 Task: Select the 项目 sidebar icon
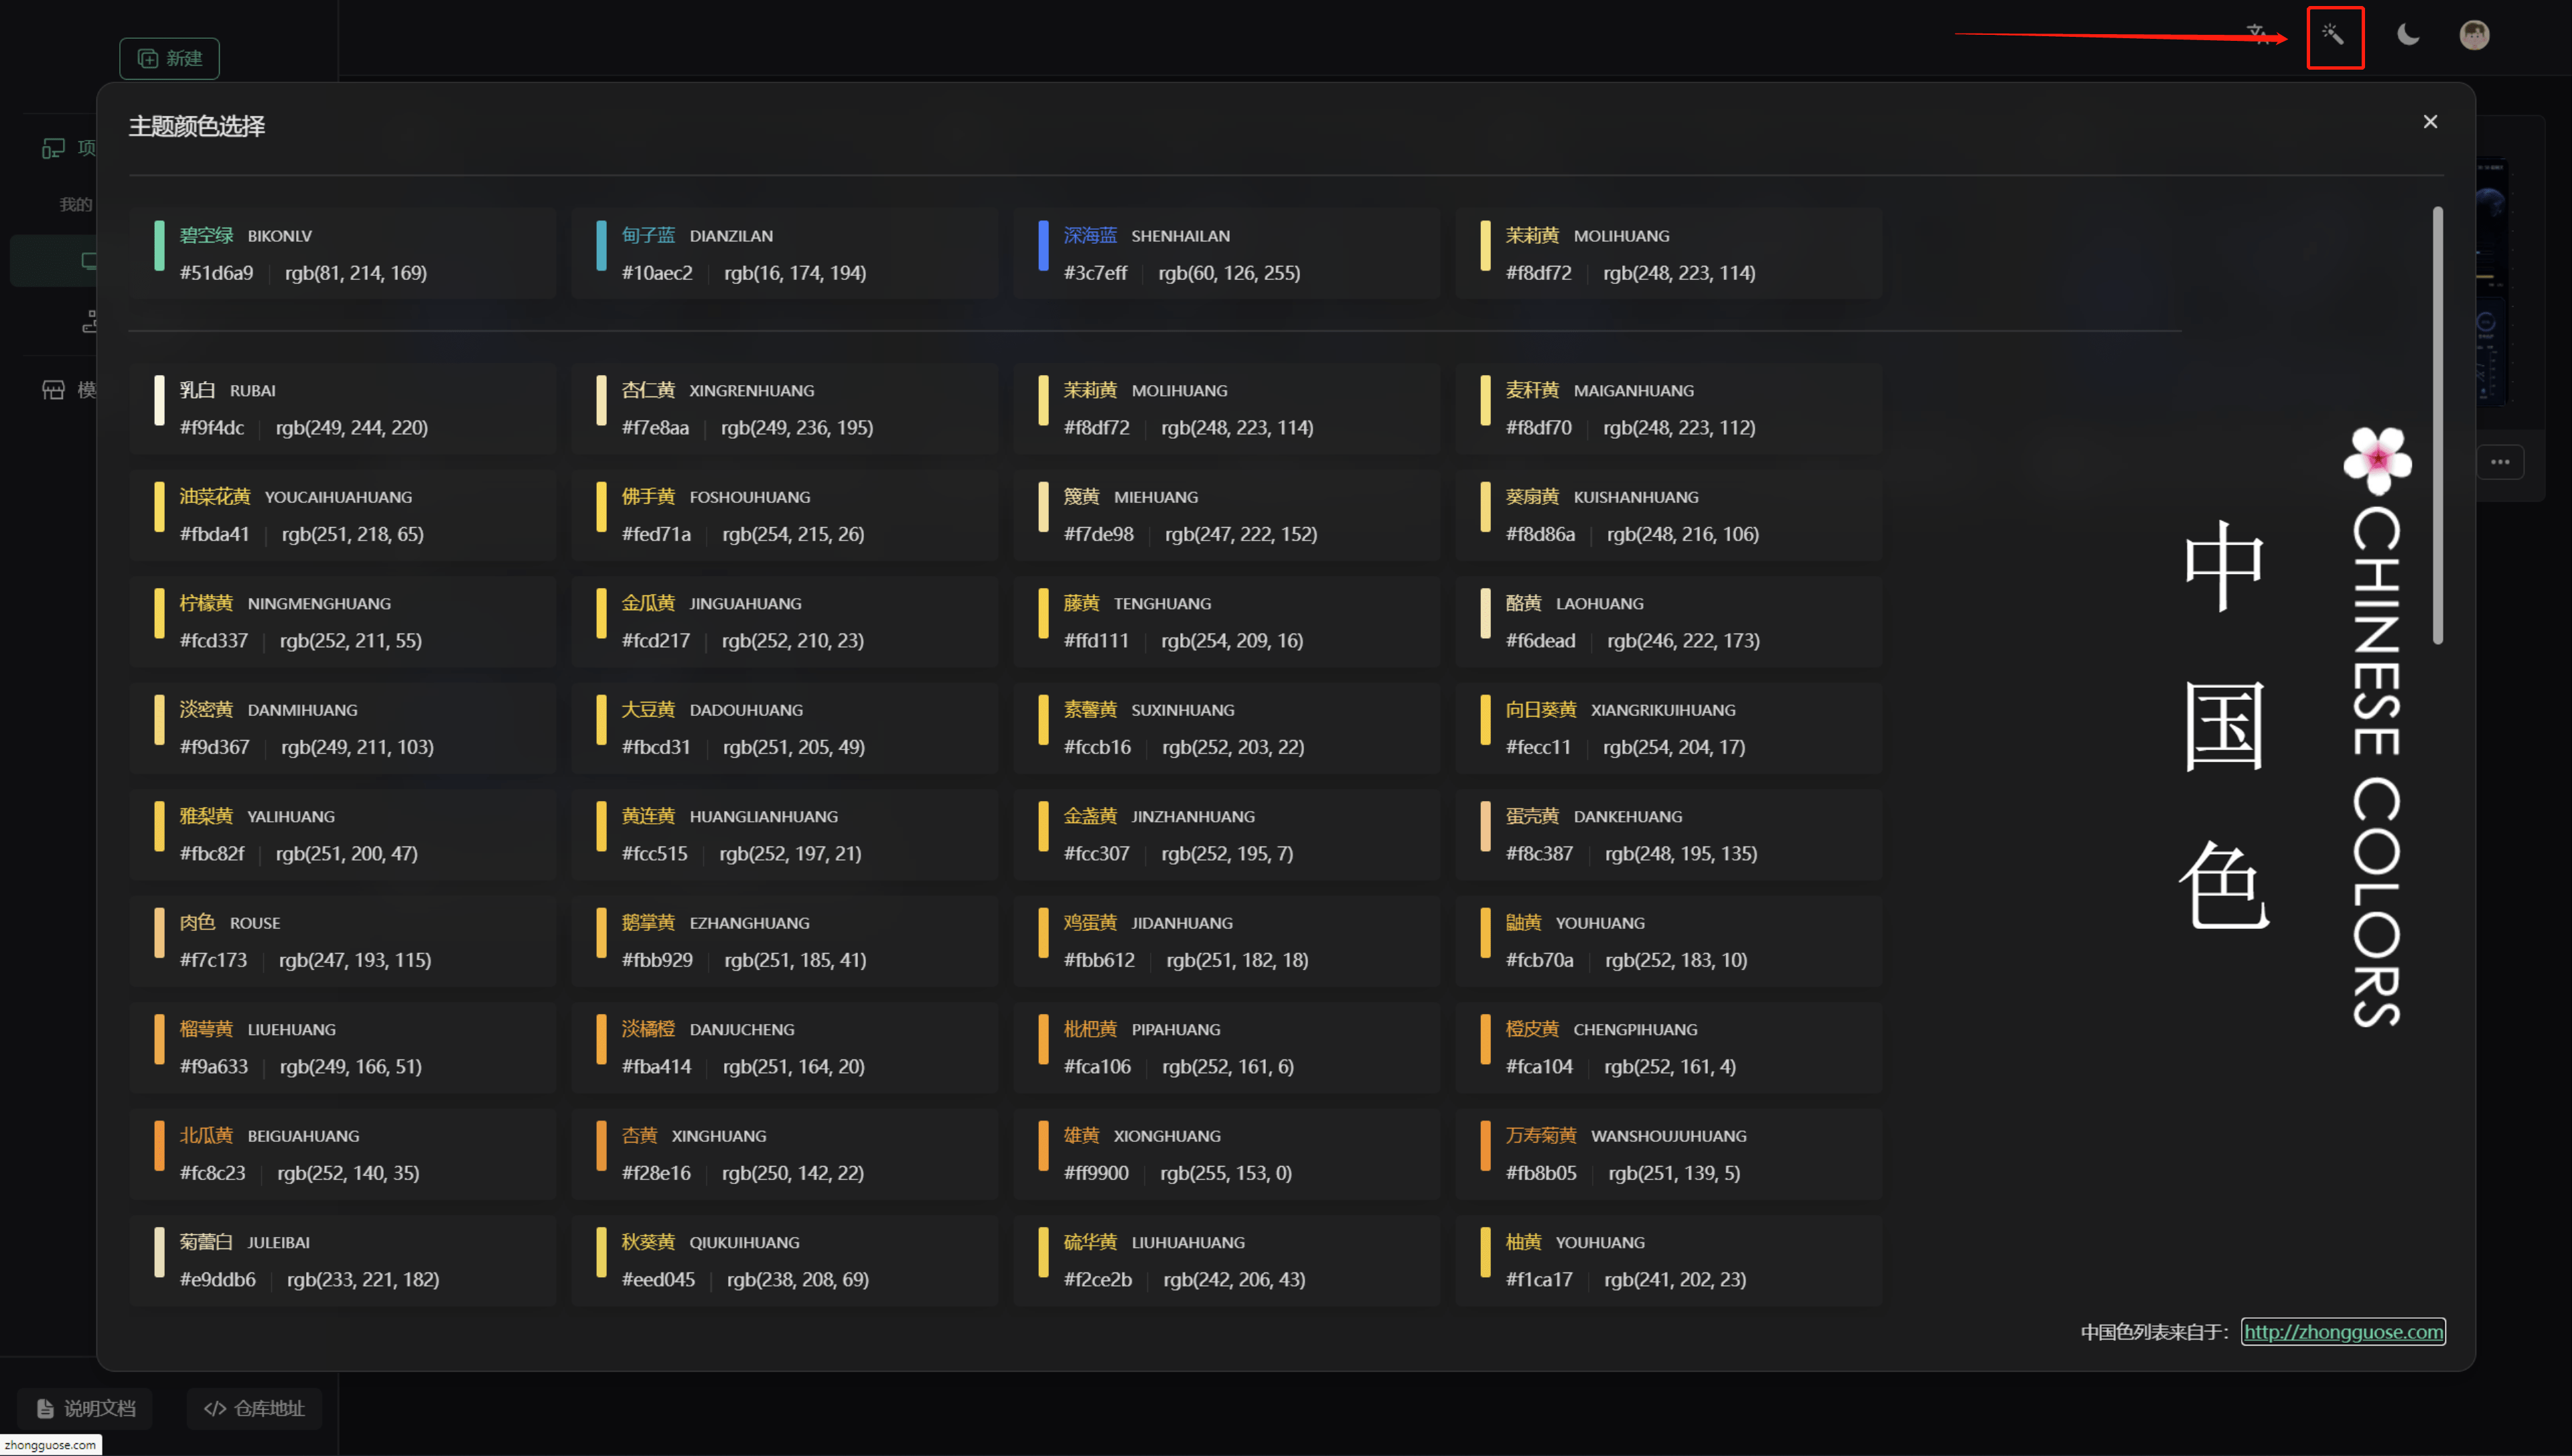tap(53, 149)
